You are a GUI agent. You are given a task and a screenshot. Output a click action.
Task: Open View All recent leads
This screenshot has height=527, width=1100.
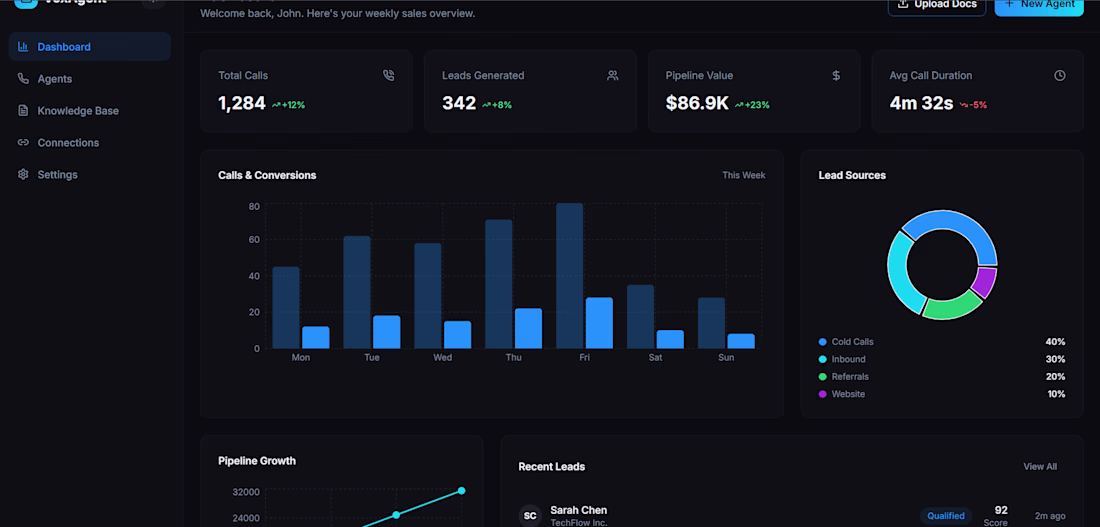(1040, 467)
